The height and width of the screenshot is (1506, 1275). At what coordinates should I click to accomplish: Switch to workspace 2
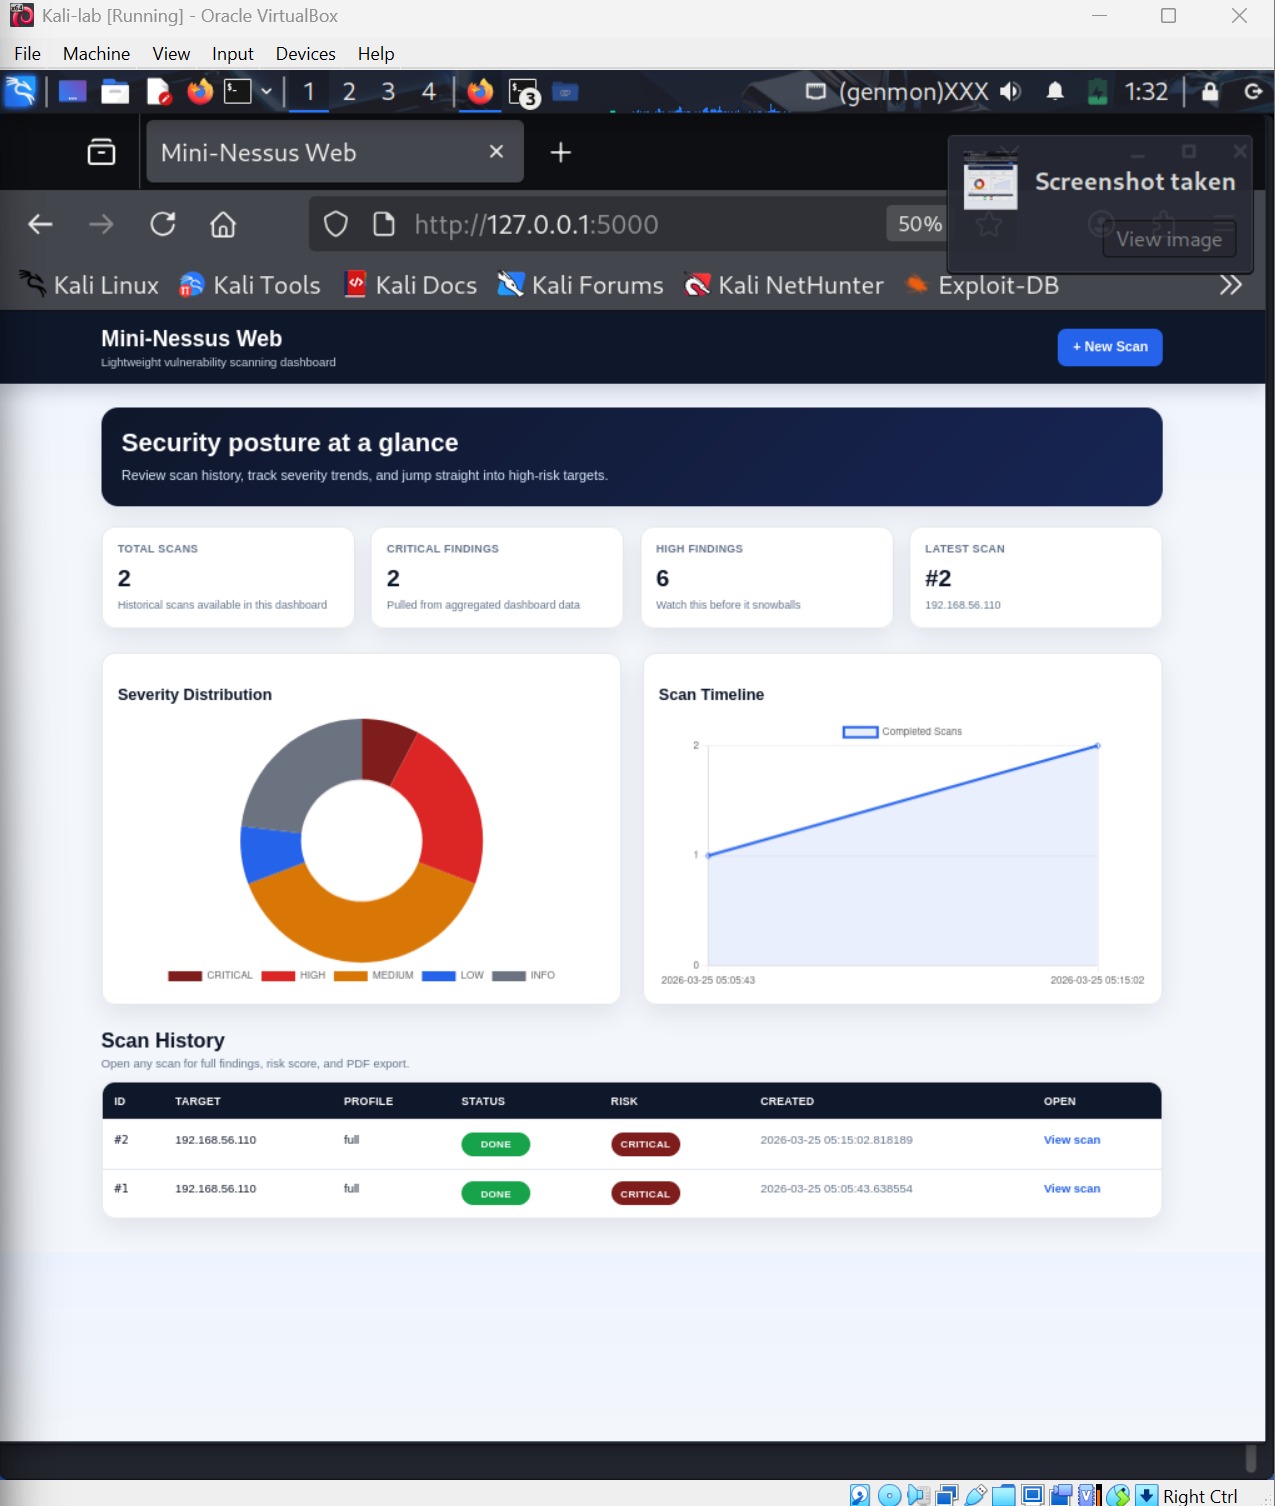349,92
